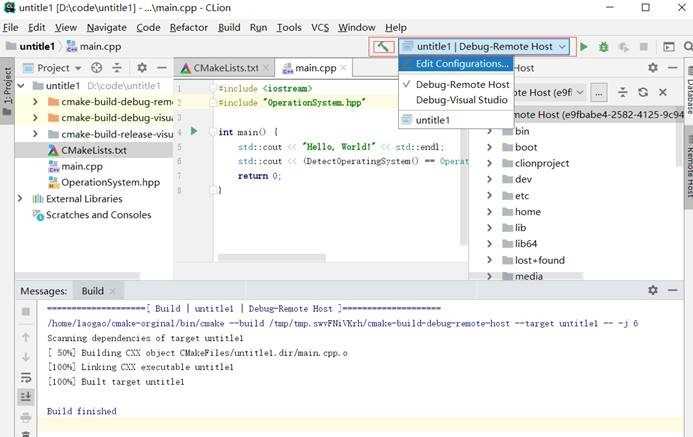Hide the Project panel using minus icon

(162, 68)
